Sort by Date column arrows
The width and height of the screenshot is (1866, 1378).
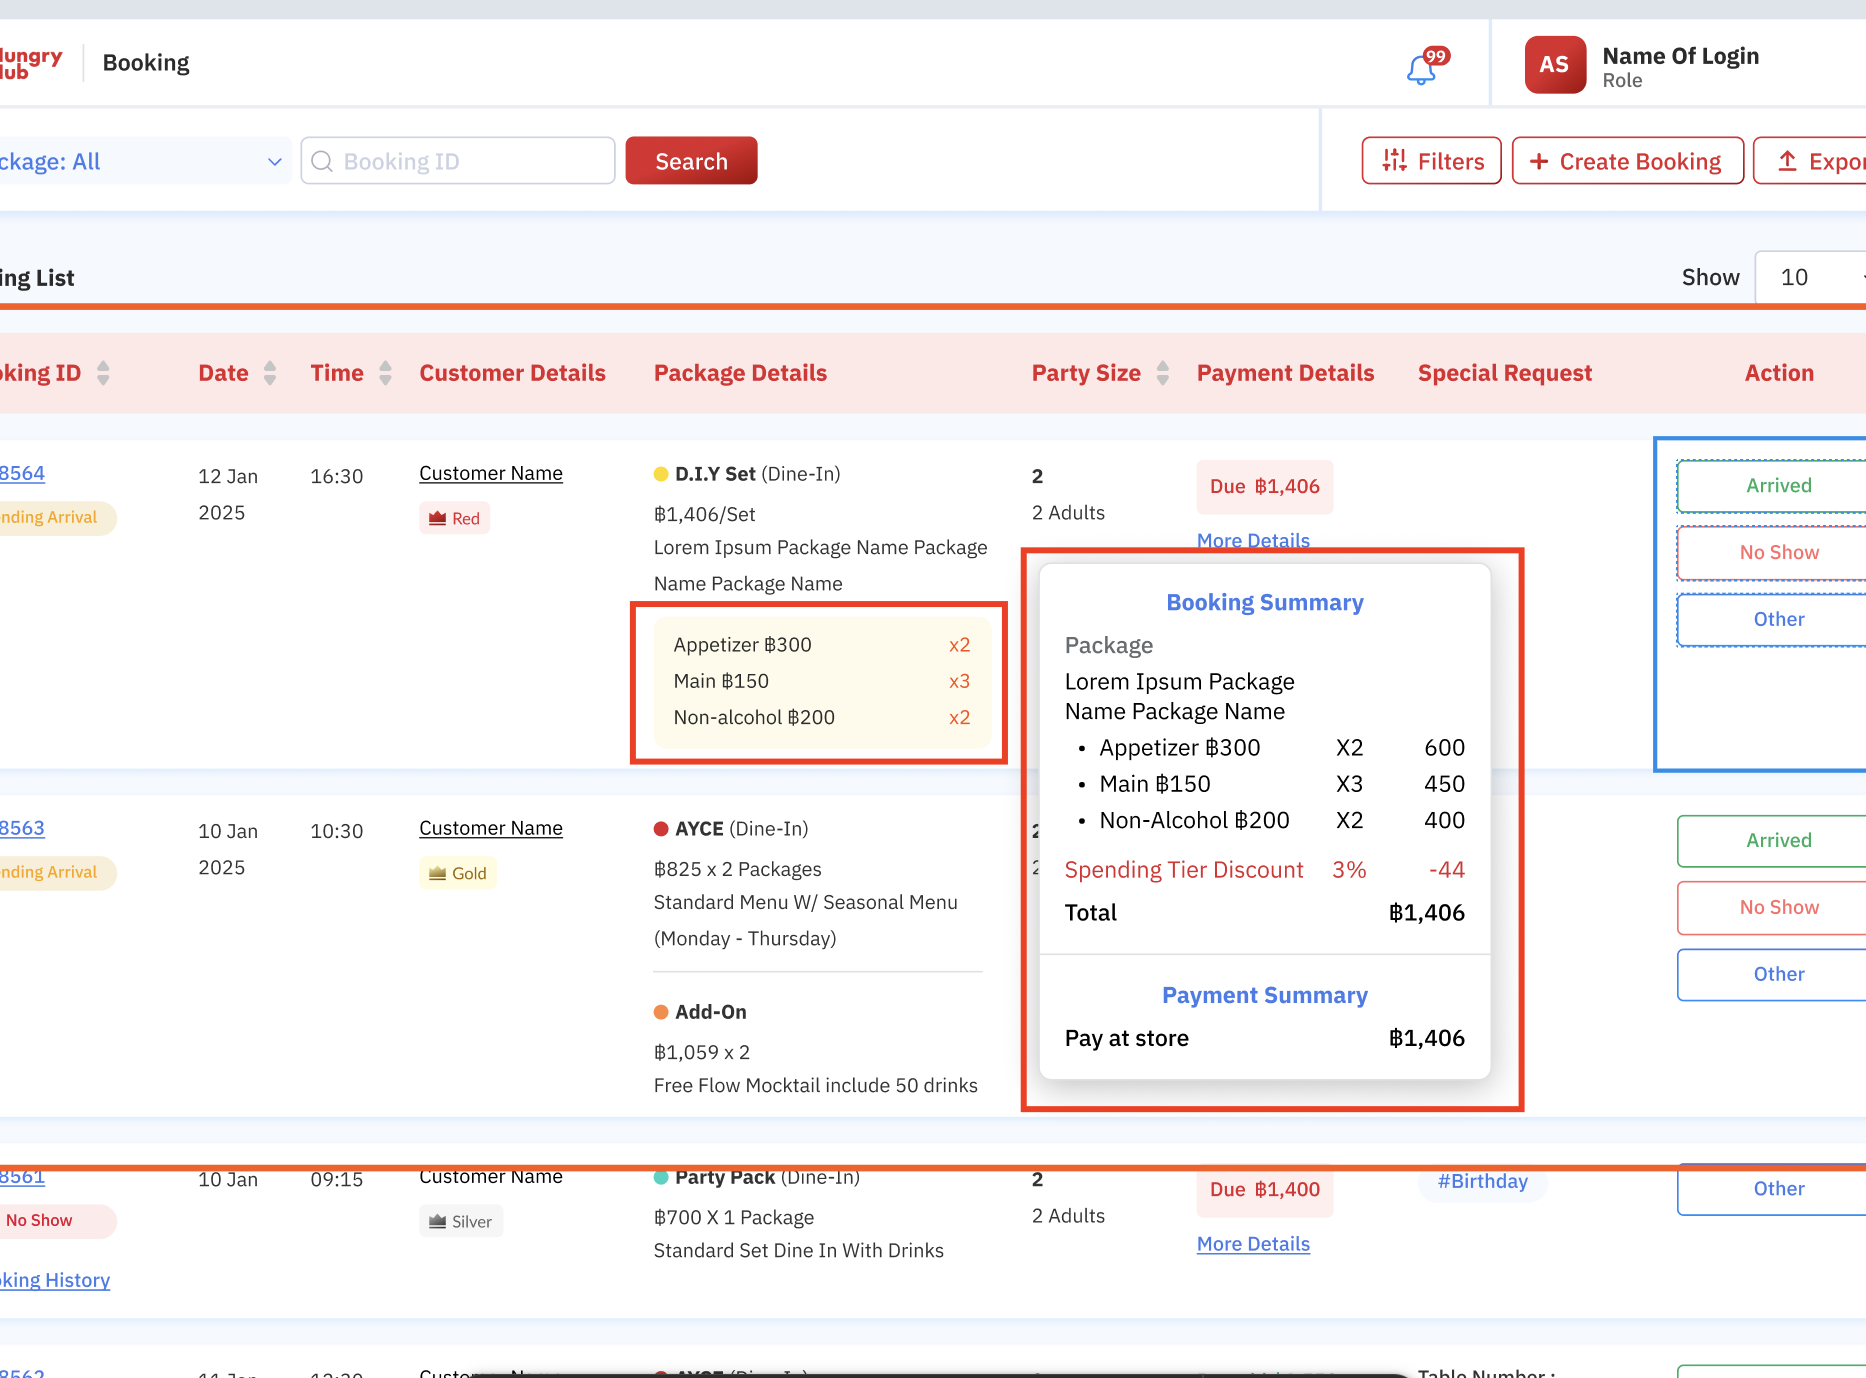270,373
